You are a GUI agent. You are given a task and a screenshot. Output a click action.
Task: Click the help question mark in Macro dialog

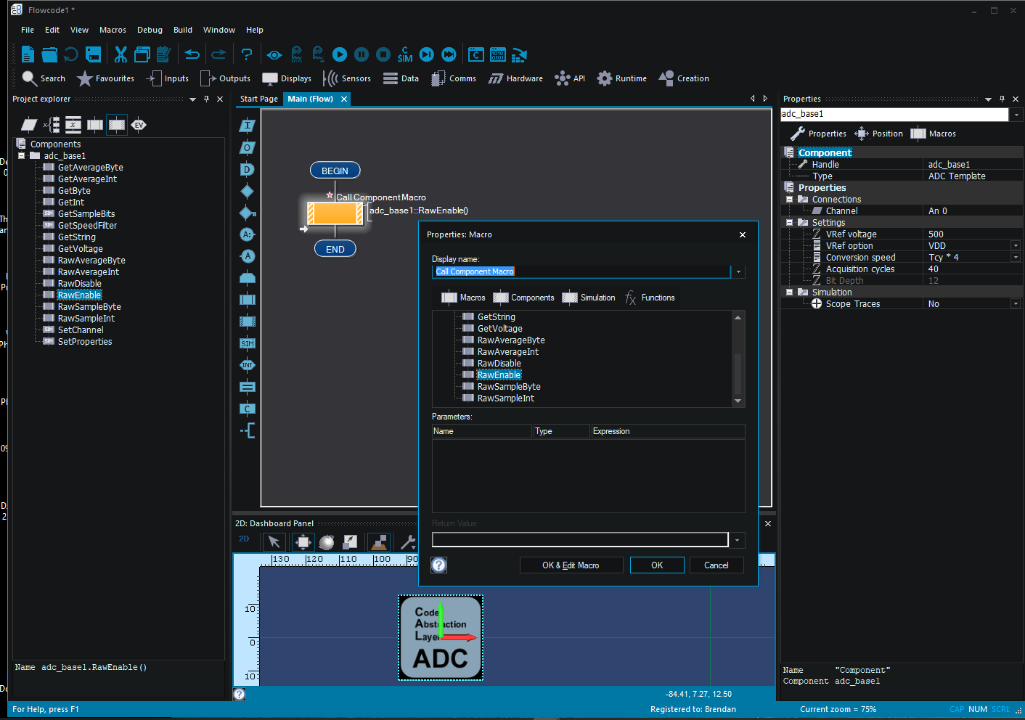[x=438, y=565]
